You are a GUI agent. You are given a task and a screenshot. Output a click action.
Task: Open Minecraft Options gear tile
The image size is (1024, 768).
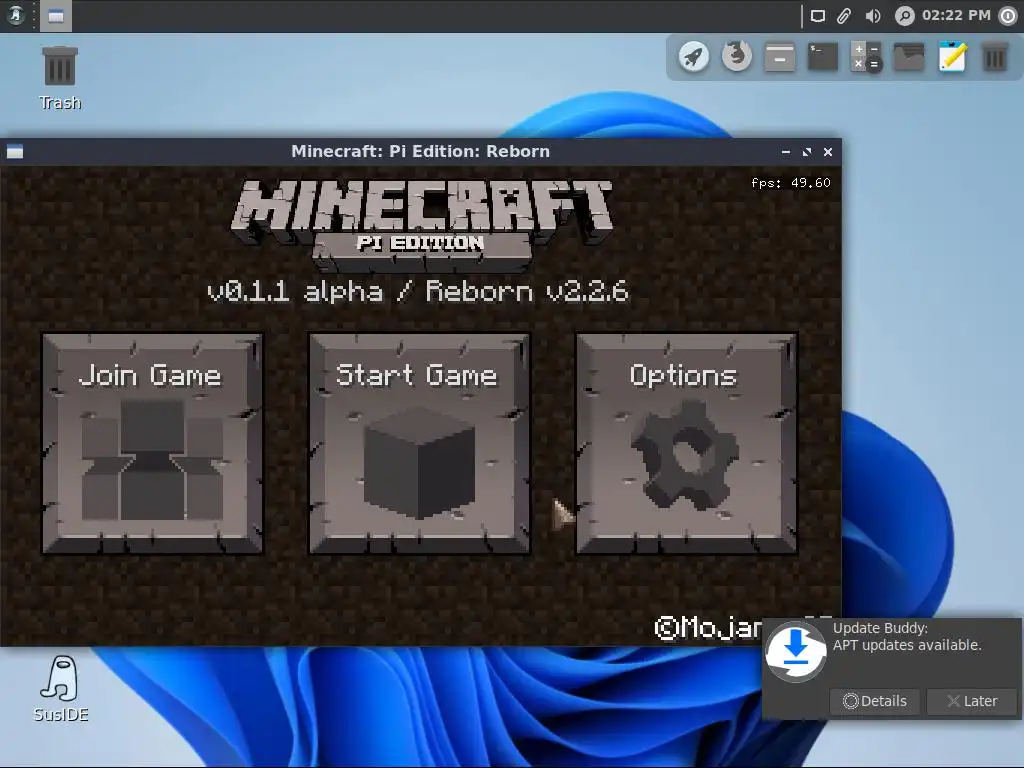click(x=686, y=443)
